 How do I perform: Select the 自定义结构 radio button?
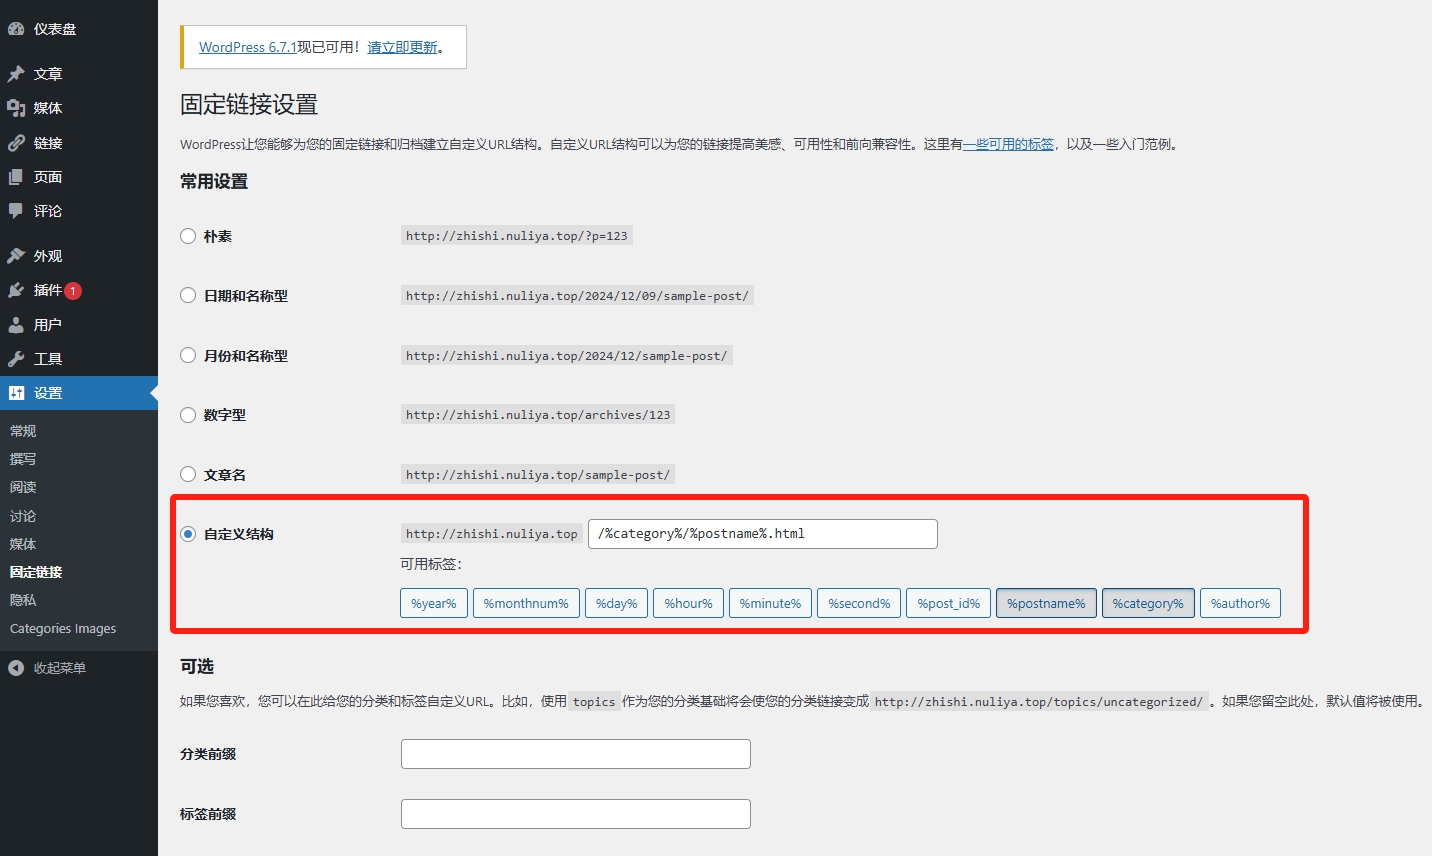[x=188, y=534]
